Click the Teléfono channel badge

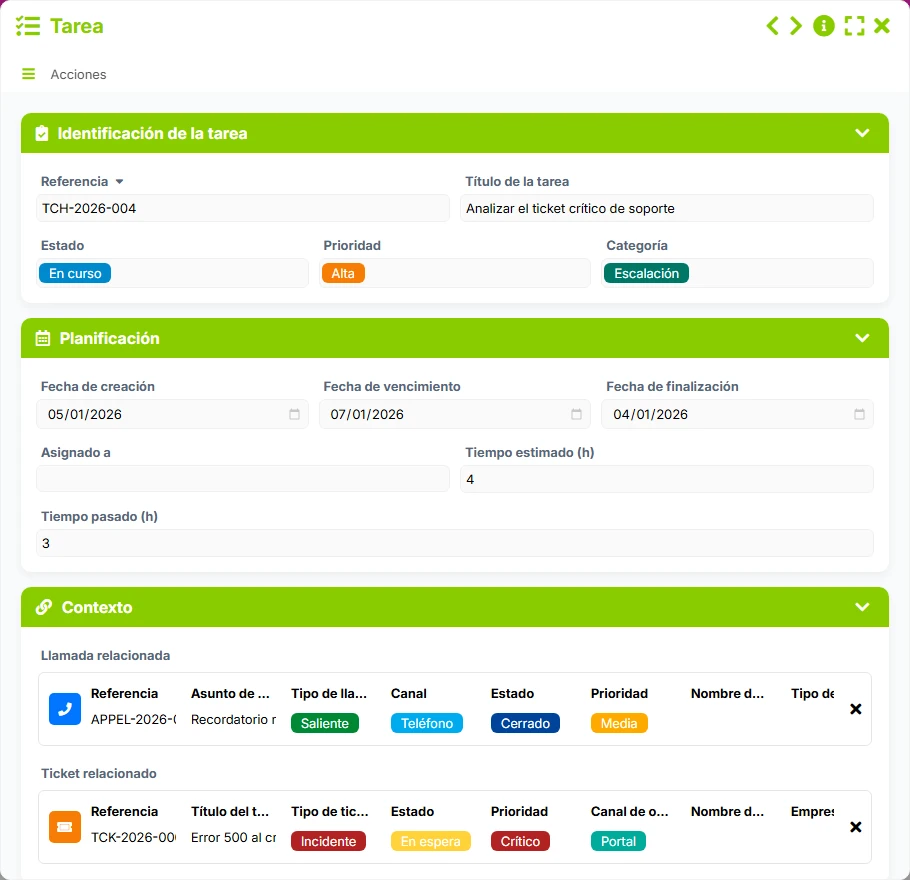coord(427,723)
